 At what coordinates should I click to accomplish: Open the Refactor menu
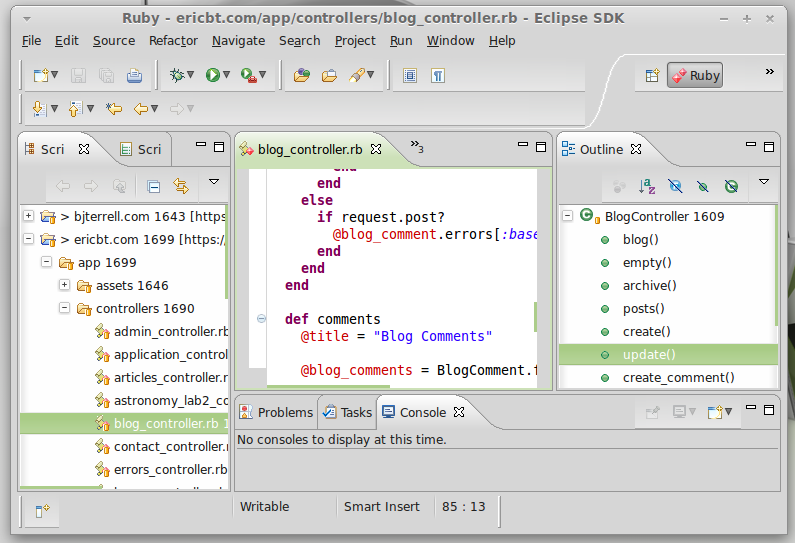point(173,41)
